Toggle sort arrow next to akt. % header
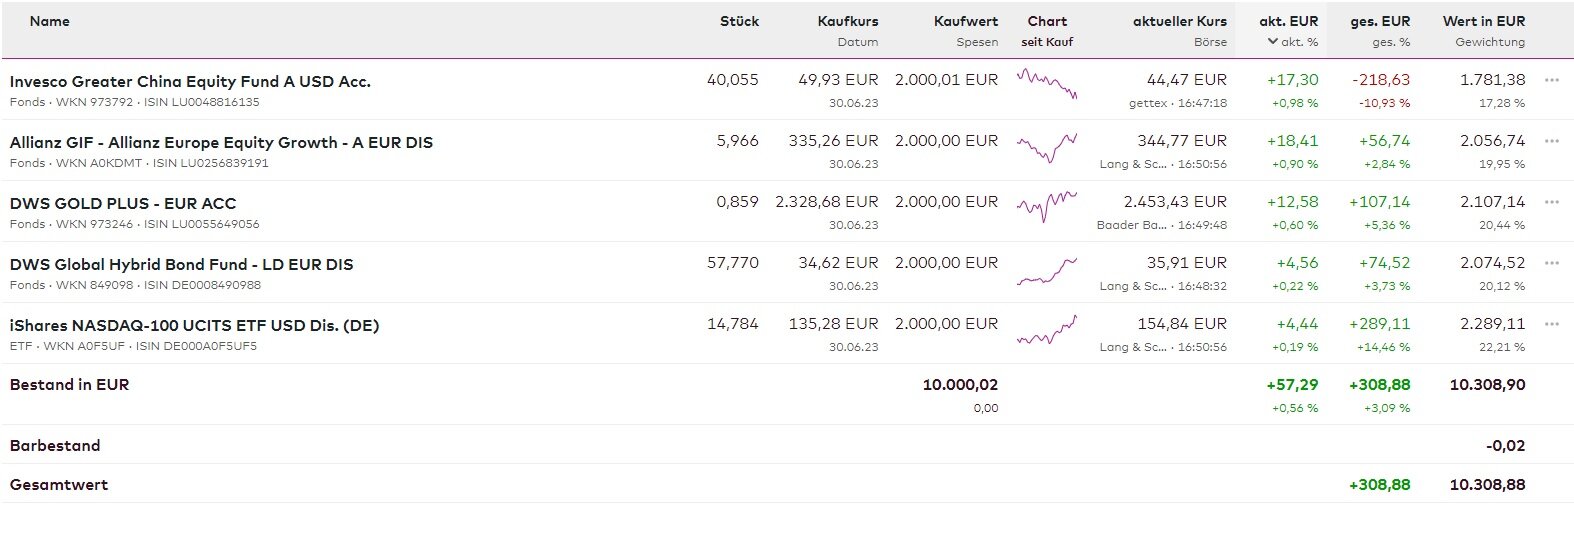Viewport: 1574px width, 538px height. coord(1272,42)
